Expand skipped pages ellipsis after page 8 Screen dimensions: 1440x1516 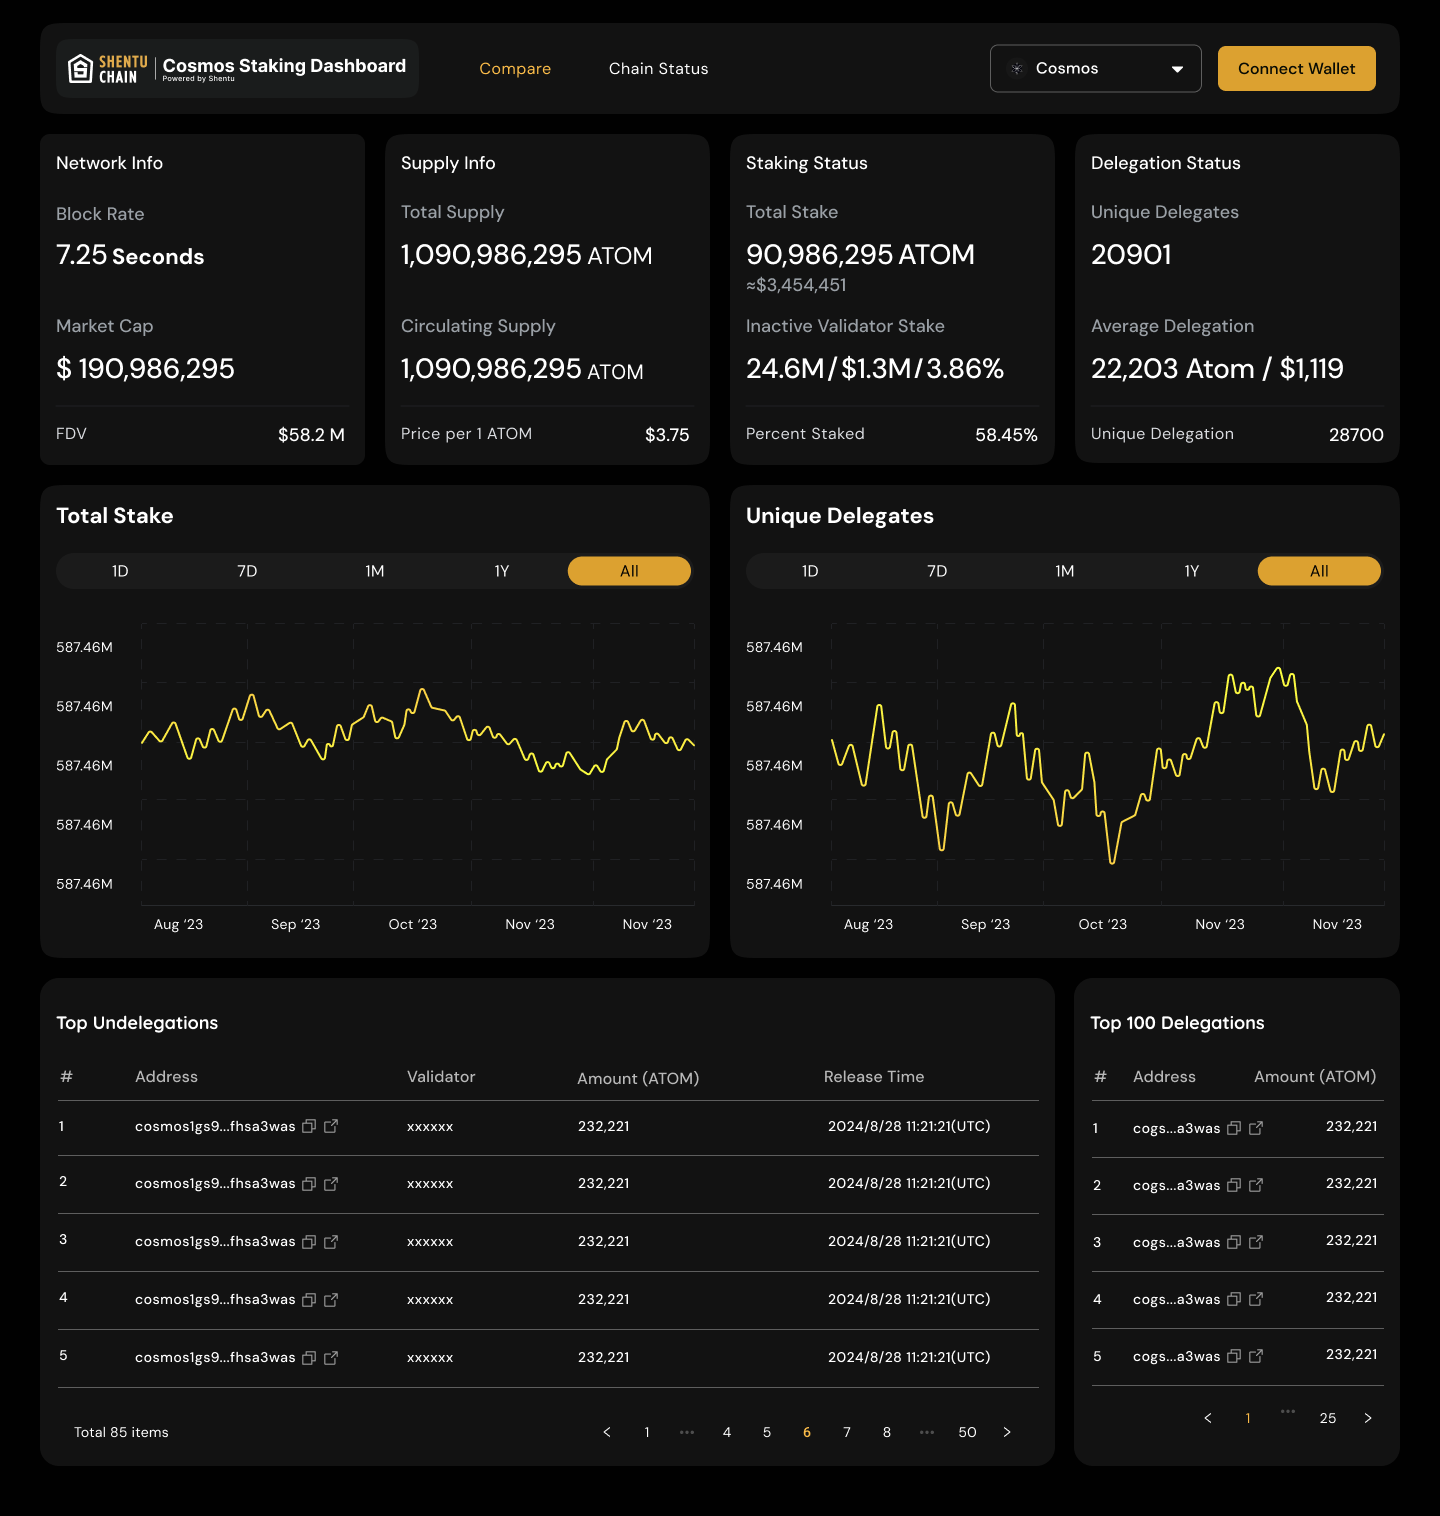point(927,1432)
